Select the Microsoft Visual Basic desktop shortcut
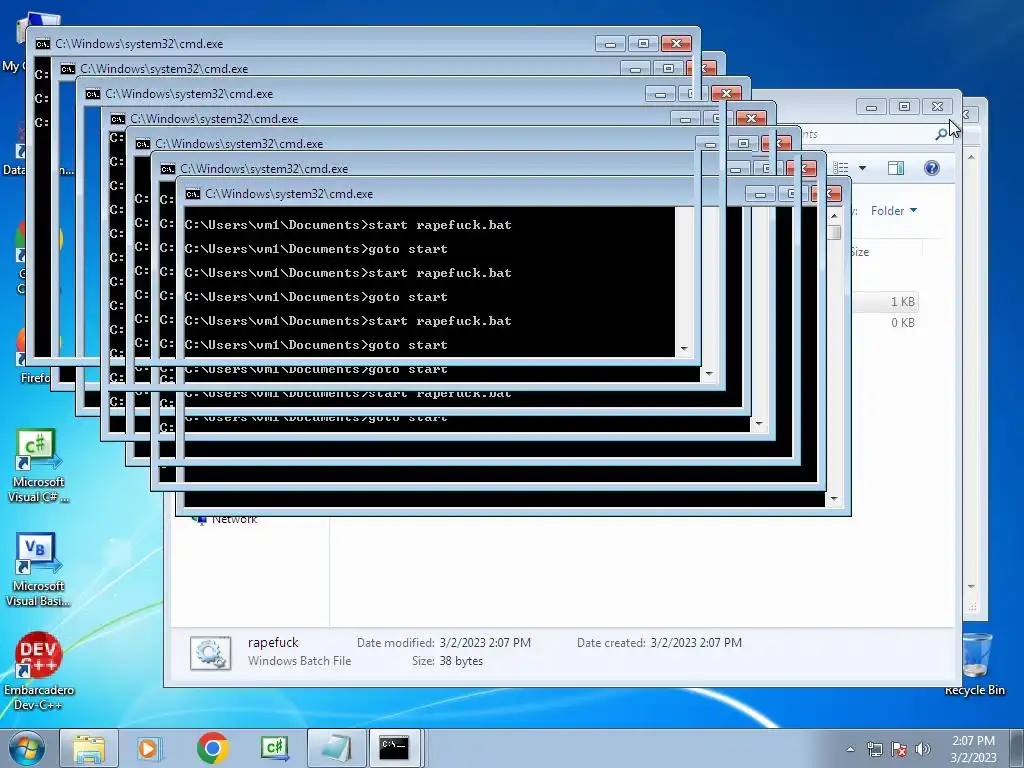This screenshot has height=768, width=1024. (39, 570)
